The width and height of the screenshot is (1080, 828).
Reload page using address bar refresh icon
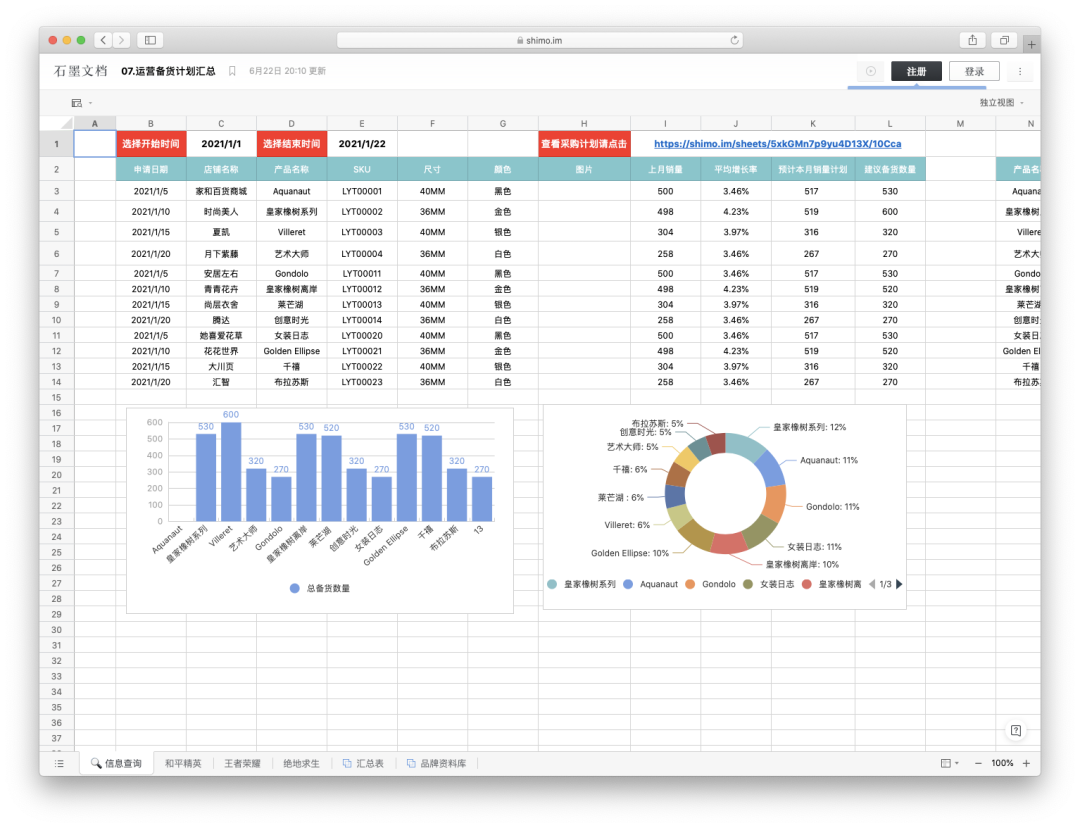734,40
